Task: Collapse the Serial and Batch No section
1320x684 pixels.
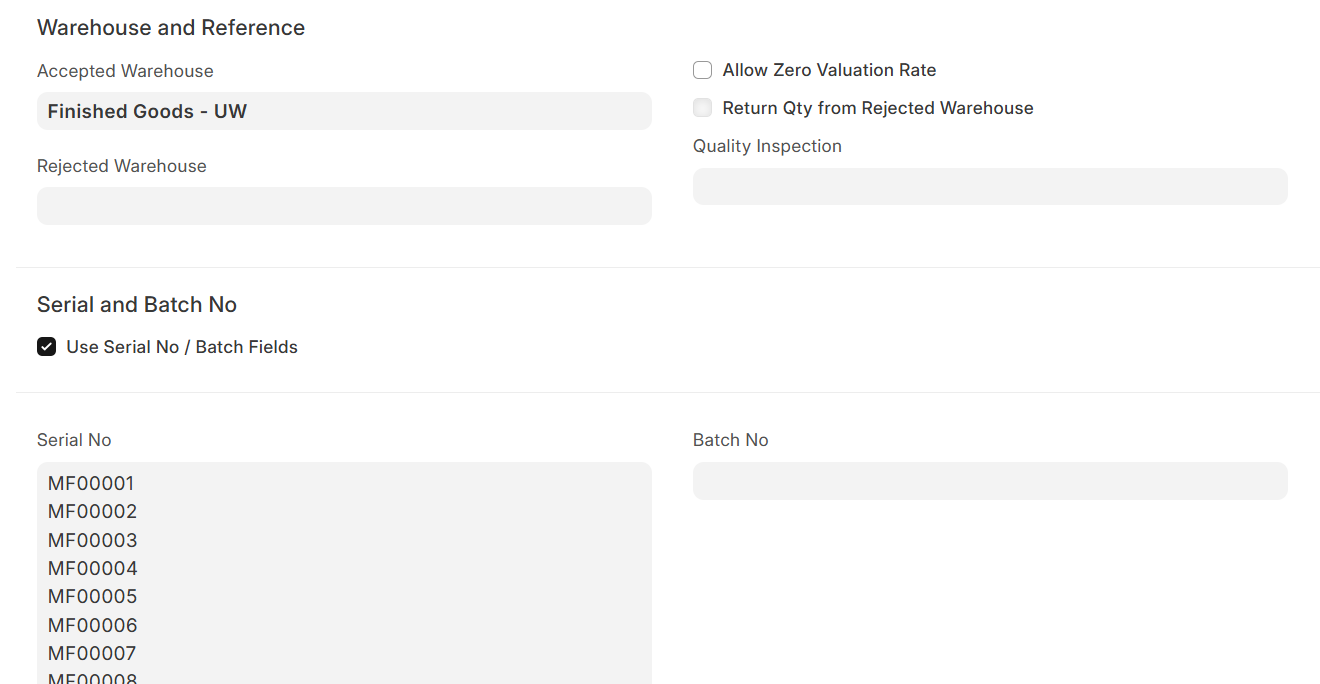Action: [x=137, y=305]
